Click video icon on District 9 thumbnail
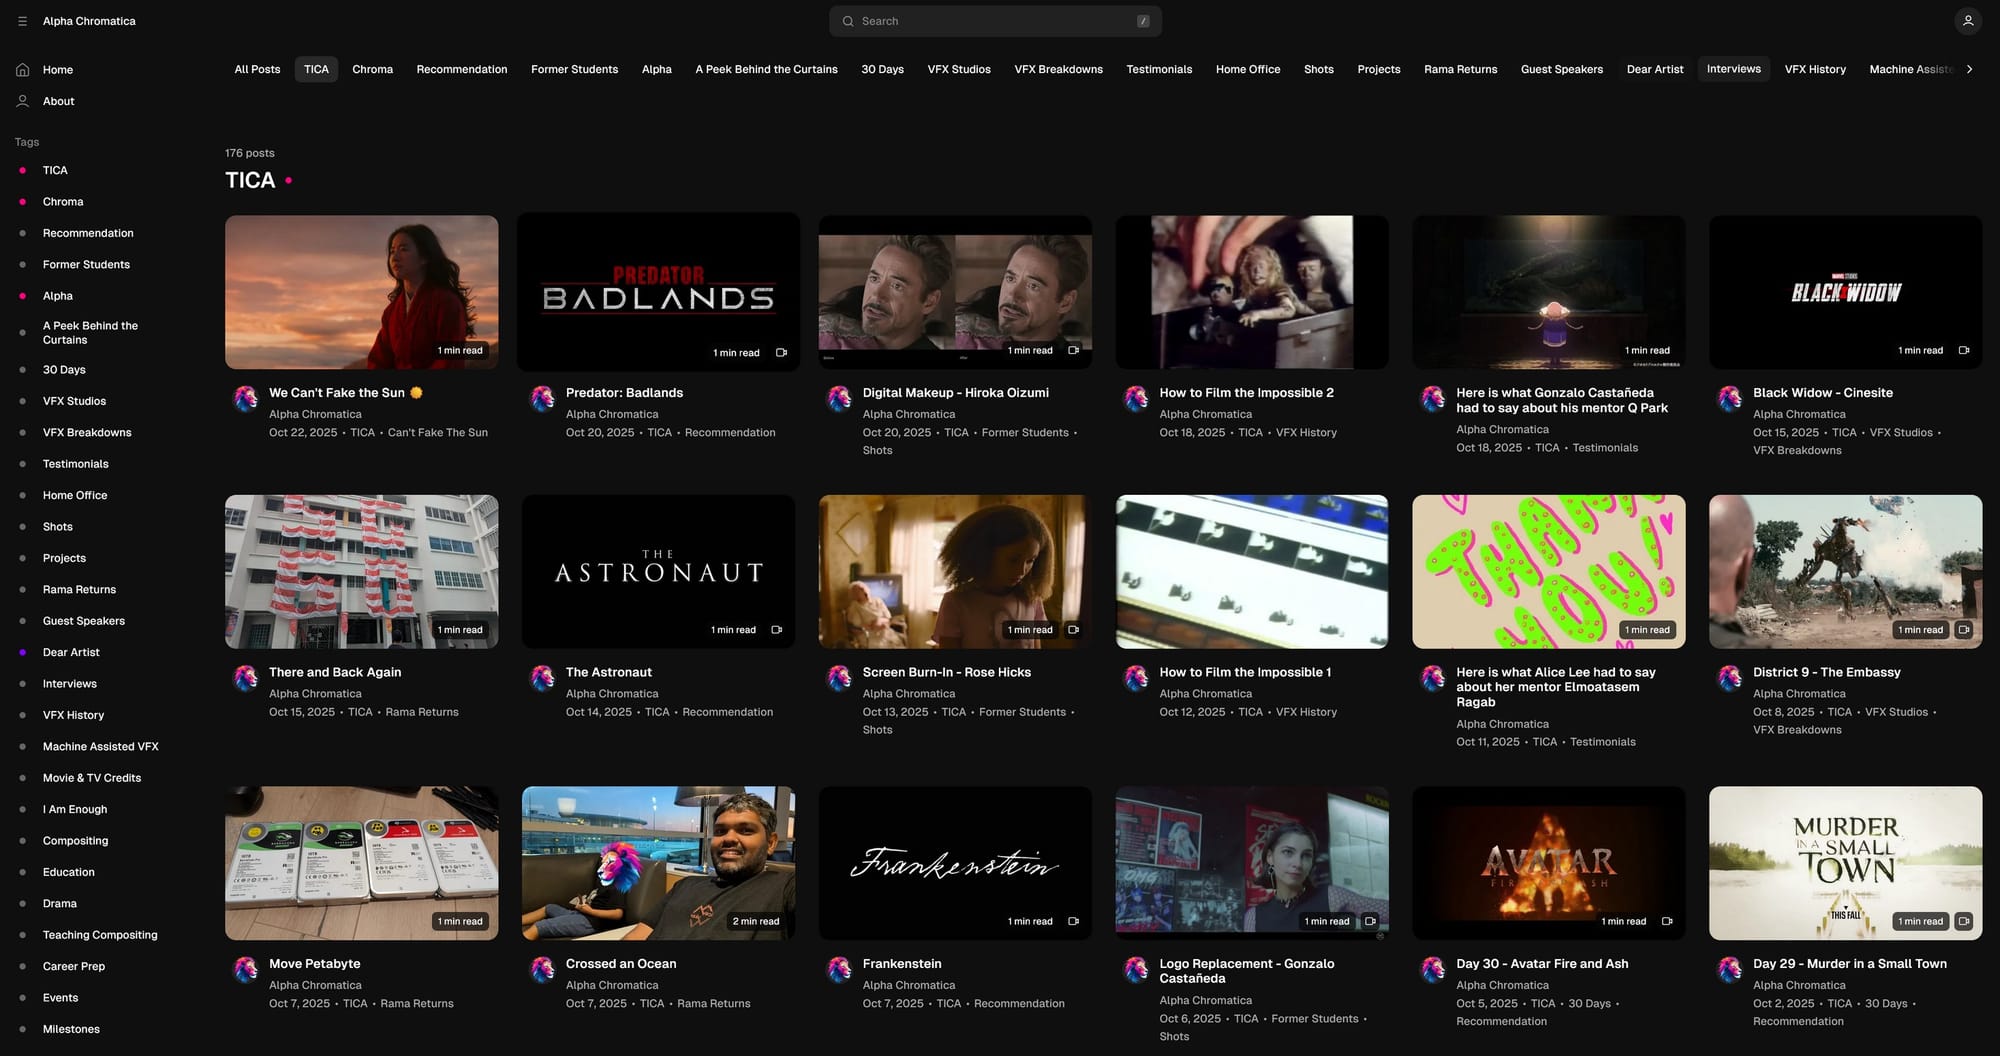Screen dimensions: 2000x1056 pos(1963,630)
